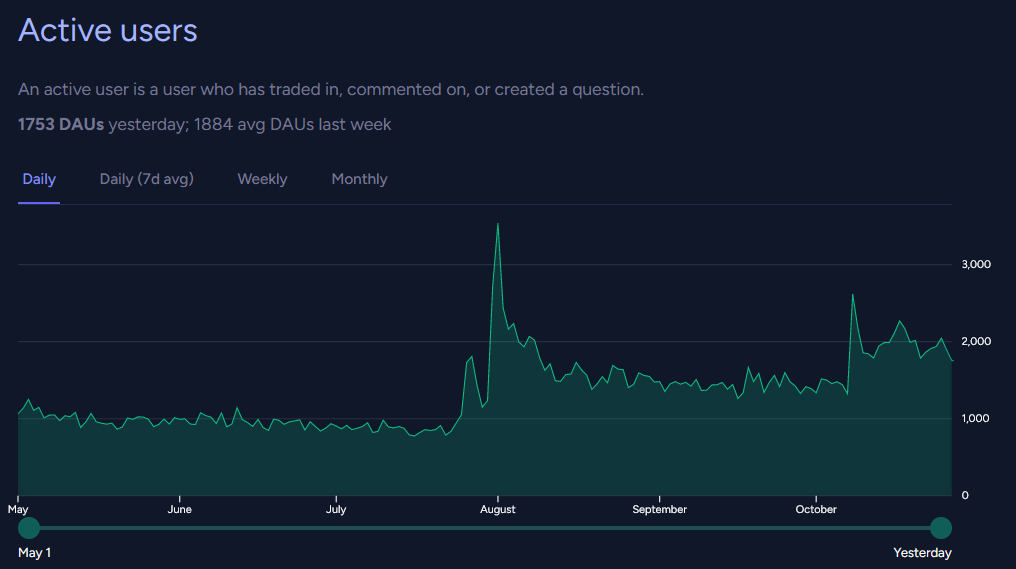Viewport: 1016px width, 569px height.
Task: Click the August peak on the chart
Action: [x=498, y=224]
